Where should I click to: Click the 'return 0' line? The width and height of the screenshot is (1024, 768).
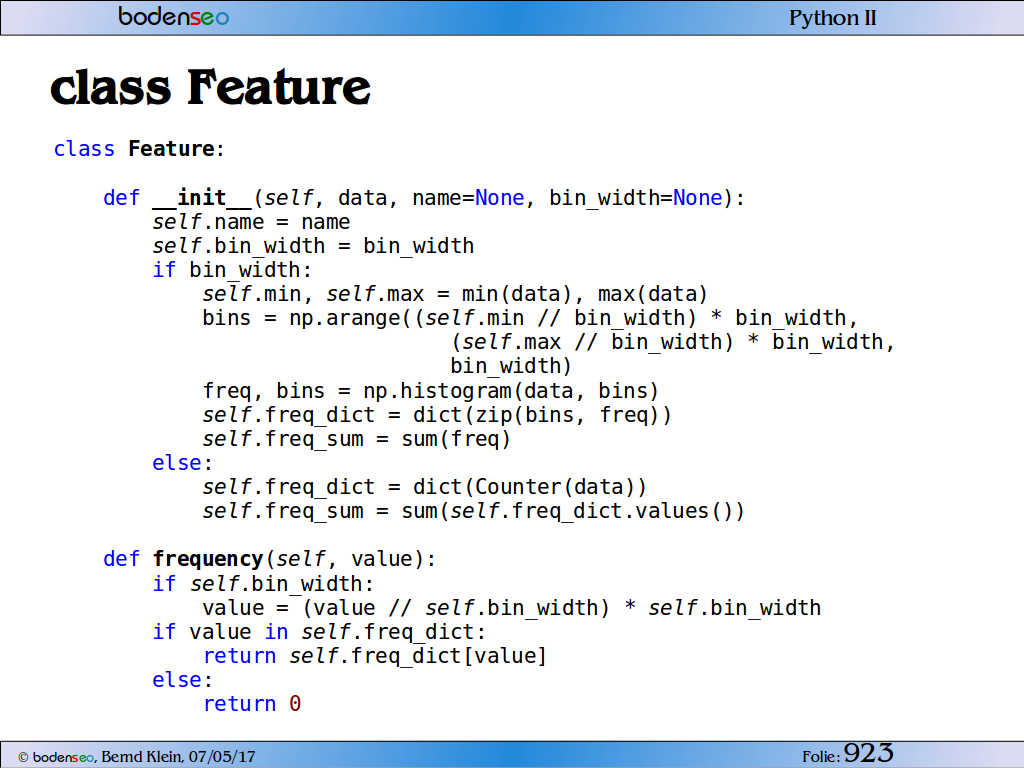coord(252,704)
